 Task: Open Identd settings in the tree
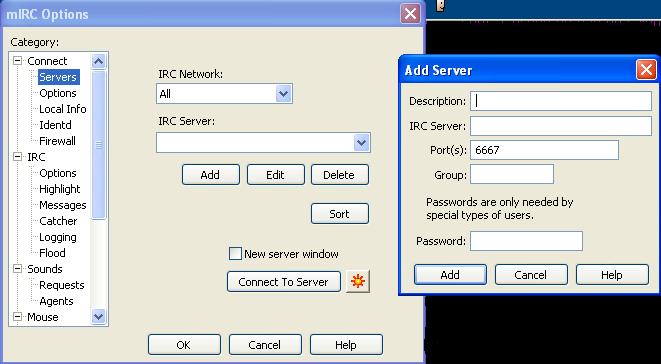click(55, 125)
